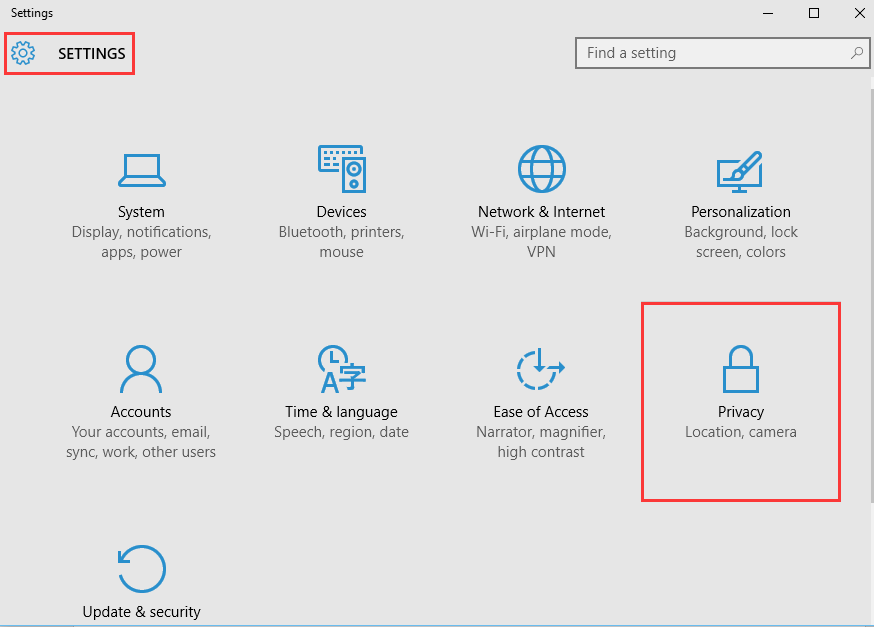Image resolution: width=874 pixels, height=627 pixels.
Task: Maximize the Settings window
Action: point(814,13)
